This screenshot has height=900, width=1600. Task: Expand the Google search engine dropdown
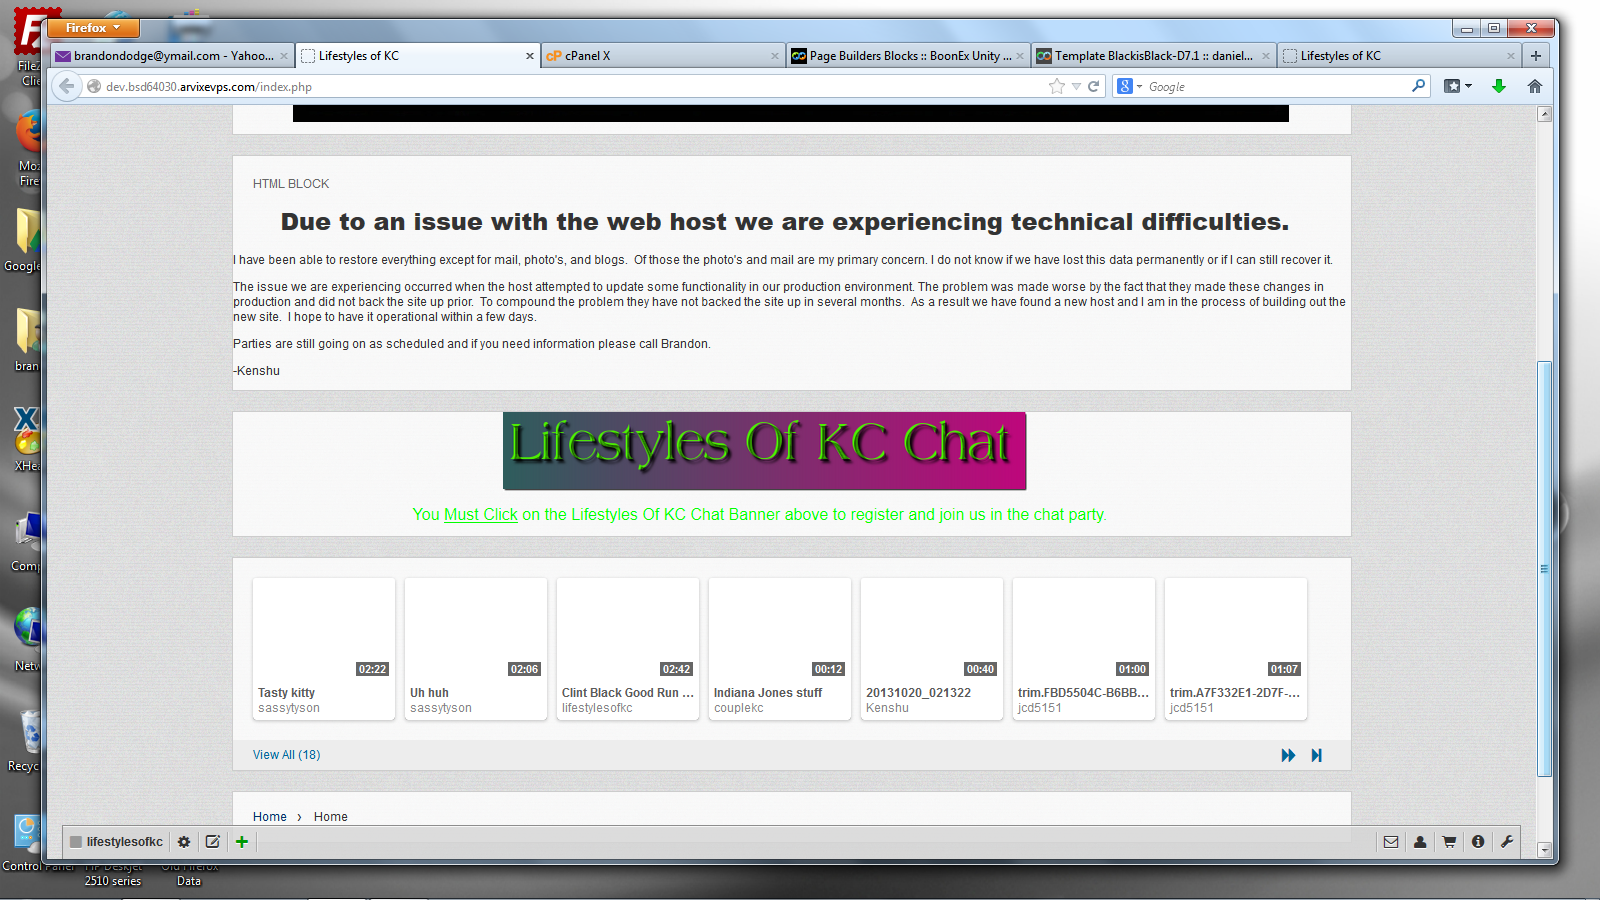click(x=1129, y=87)
